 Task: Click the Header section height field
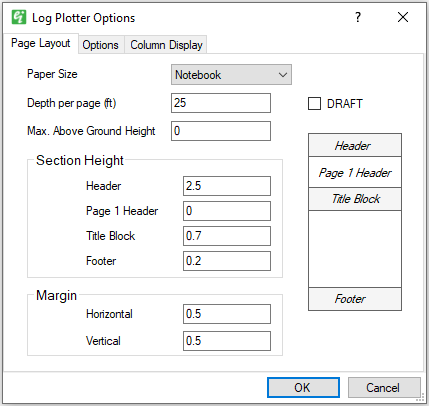tap(227, 186)
